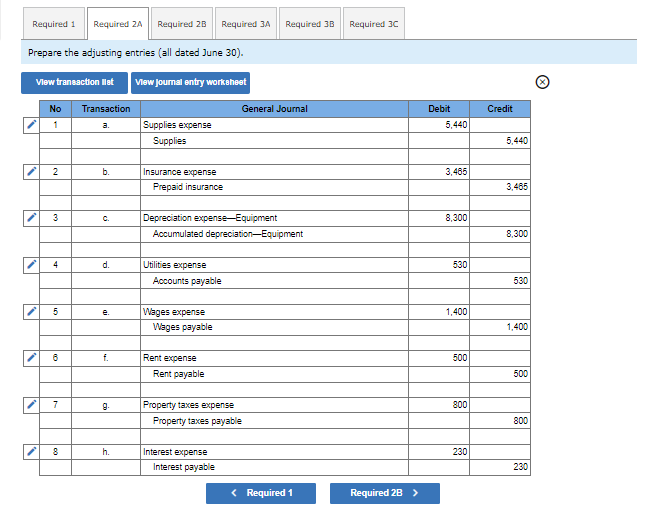Viewport: 659px width, 511px height.
Task: Advance with the bottom Required 2B button
Action: [385, 493]
